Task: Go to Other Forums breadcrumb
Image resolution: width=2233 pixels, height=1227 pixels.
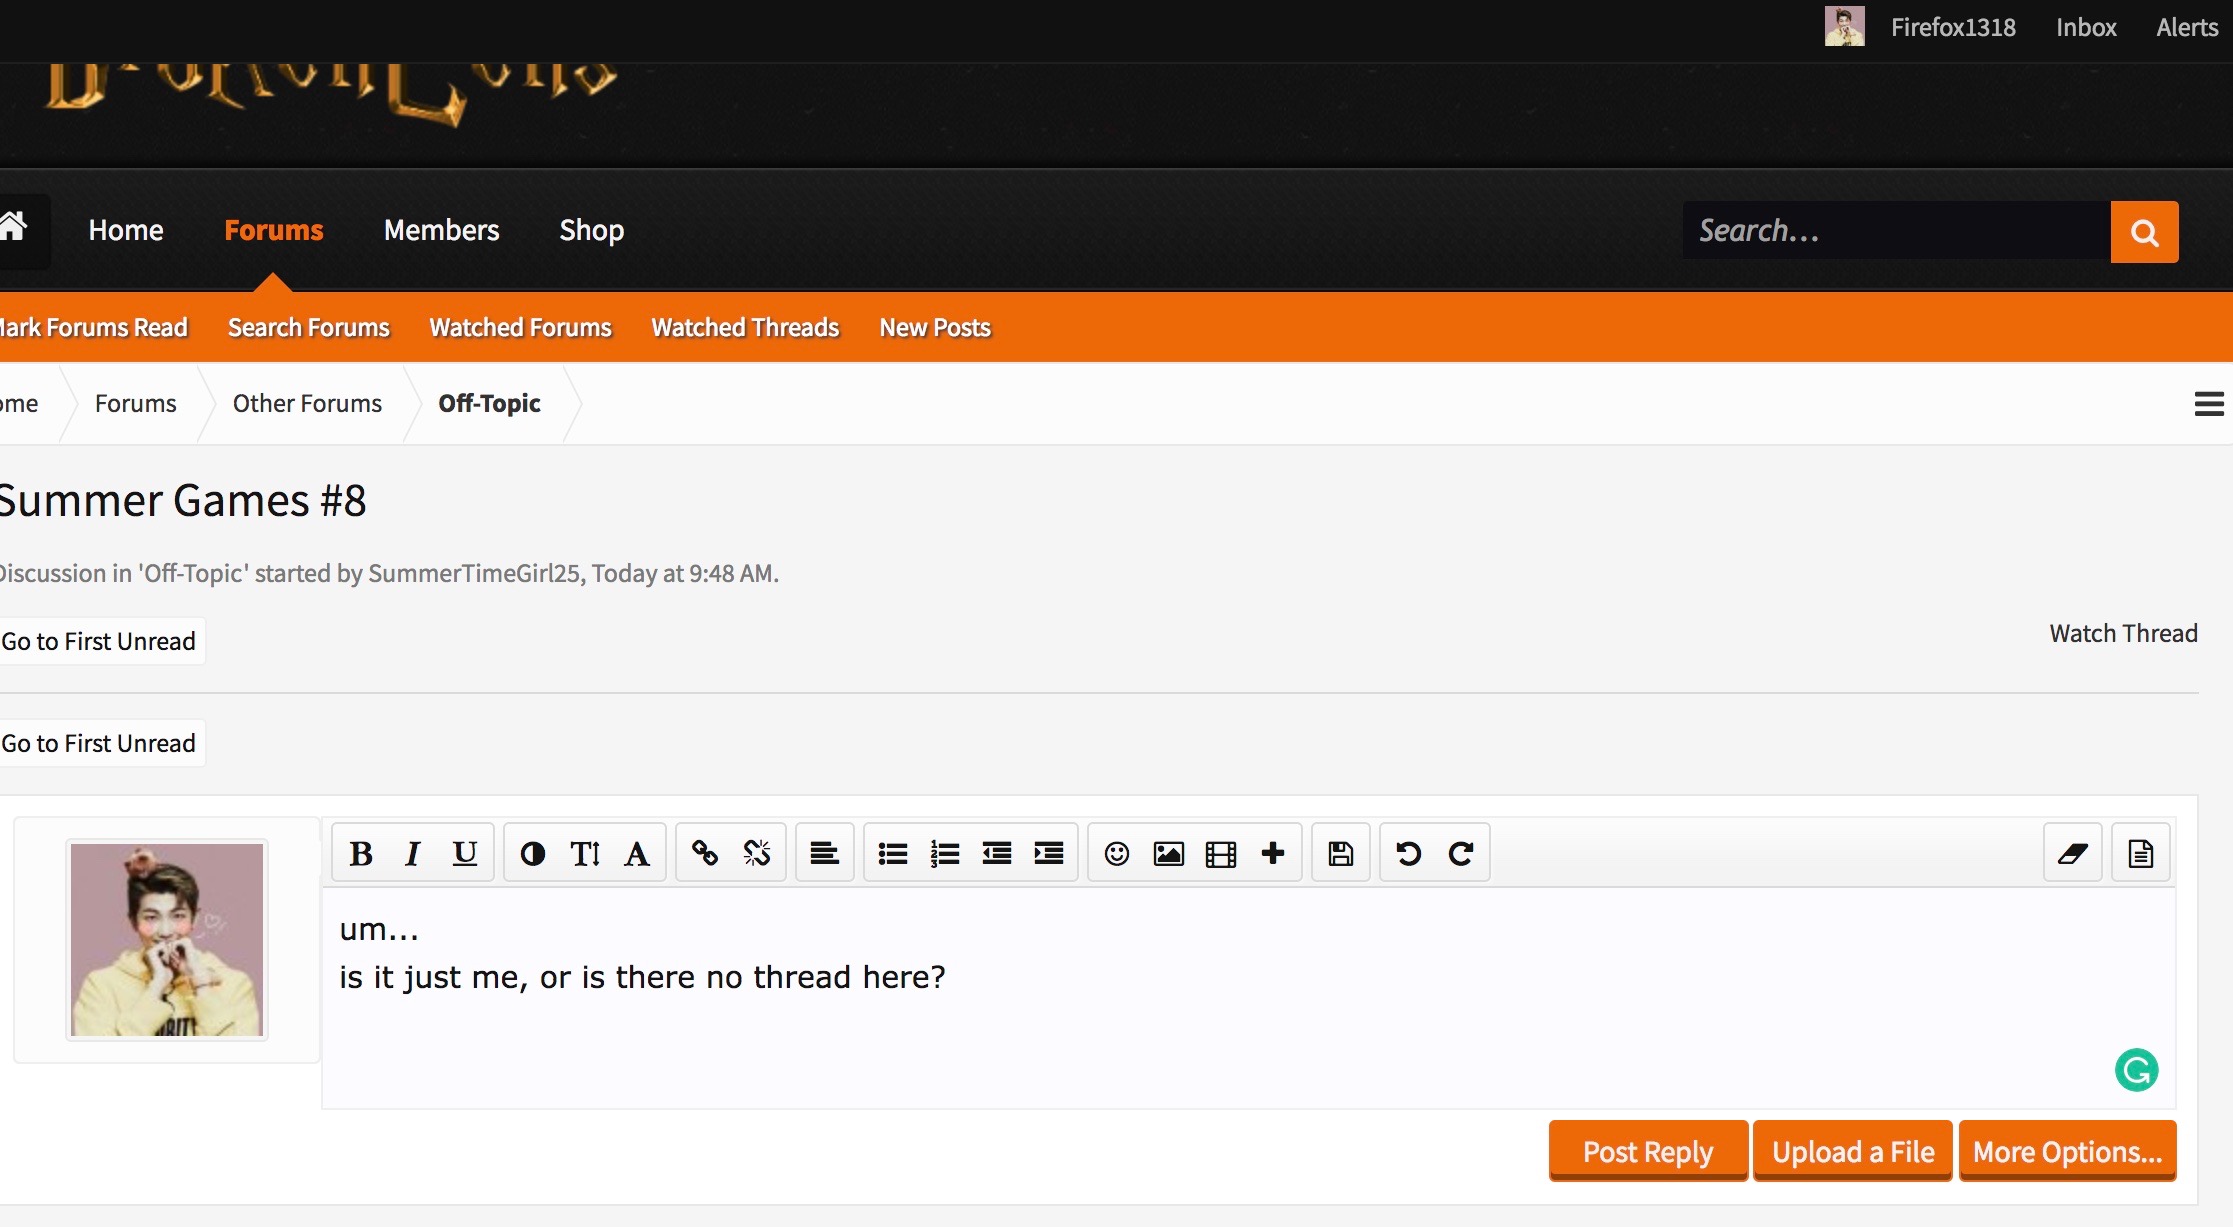Action: pos(307,403)
